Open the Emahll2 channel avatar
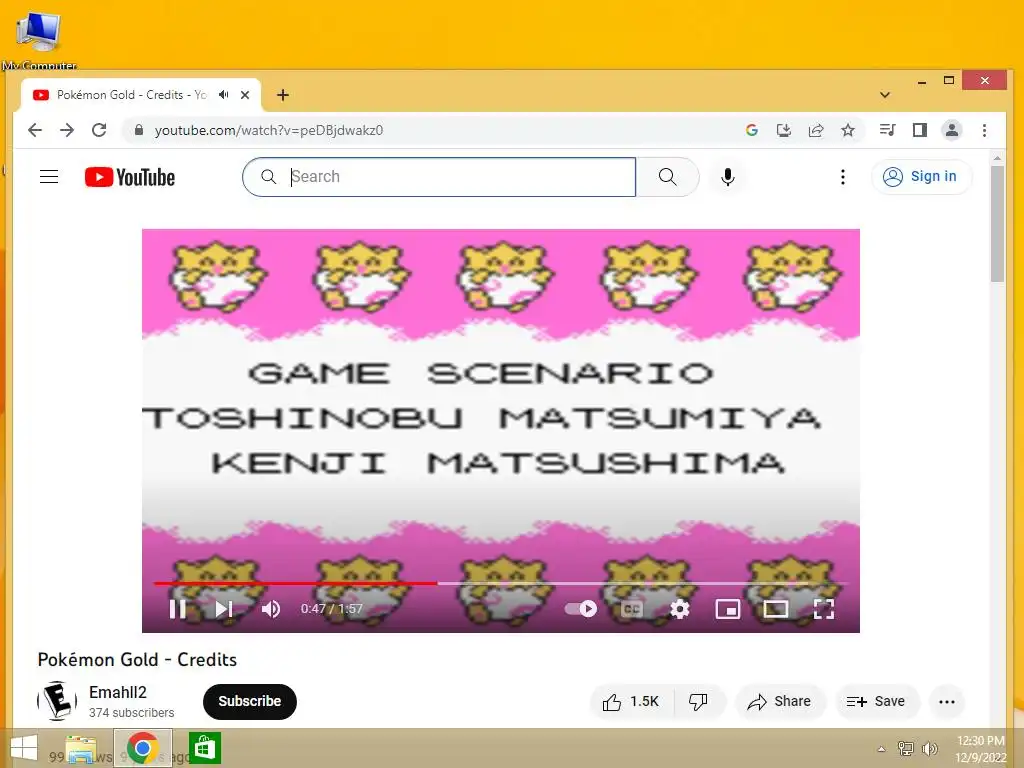 coord(57,701)
